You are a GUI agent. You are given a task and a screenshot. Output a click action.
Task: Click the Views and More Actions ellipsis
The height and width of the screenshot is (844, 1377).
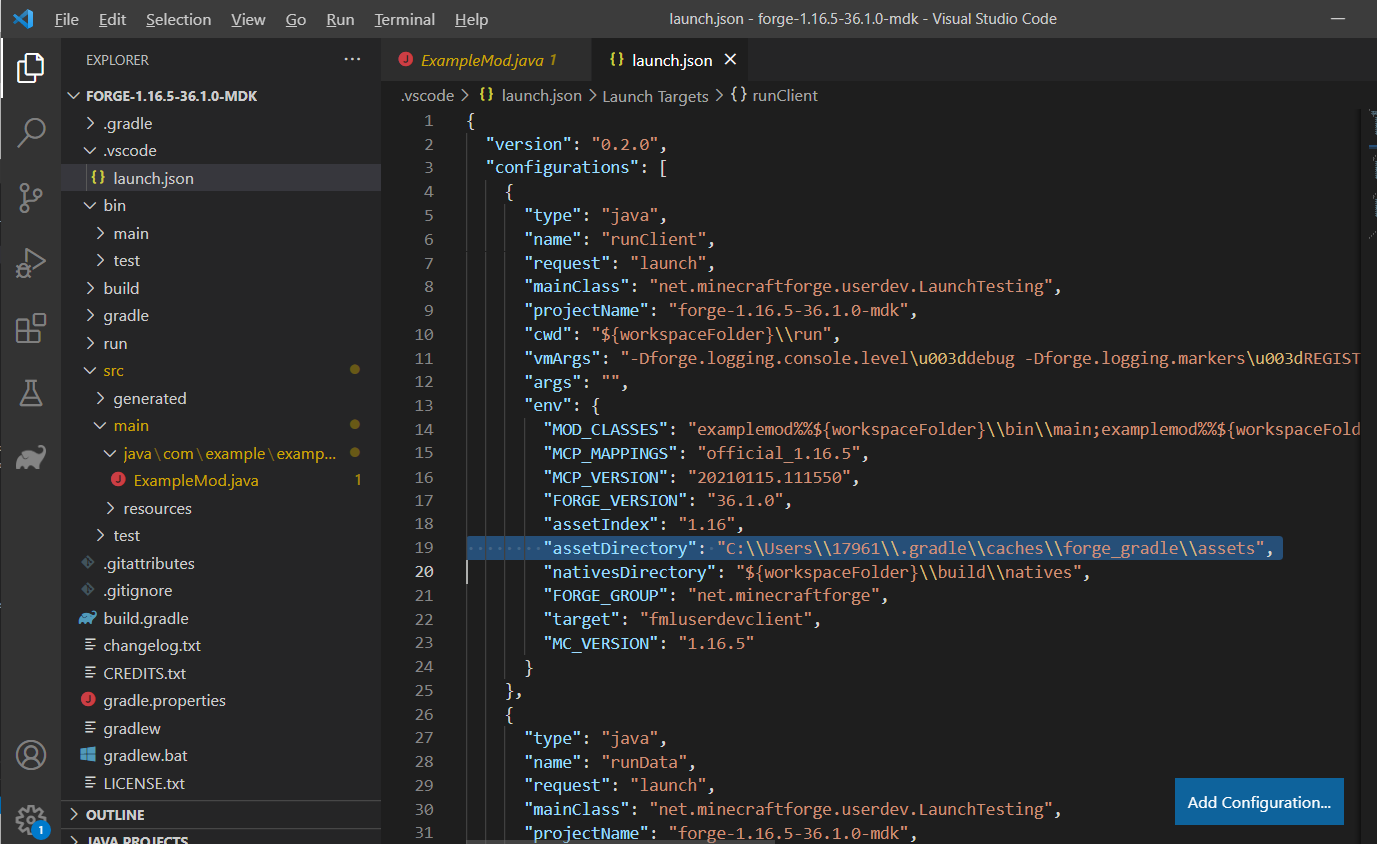[x=352, y=59]
